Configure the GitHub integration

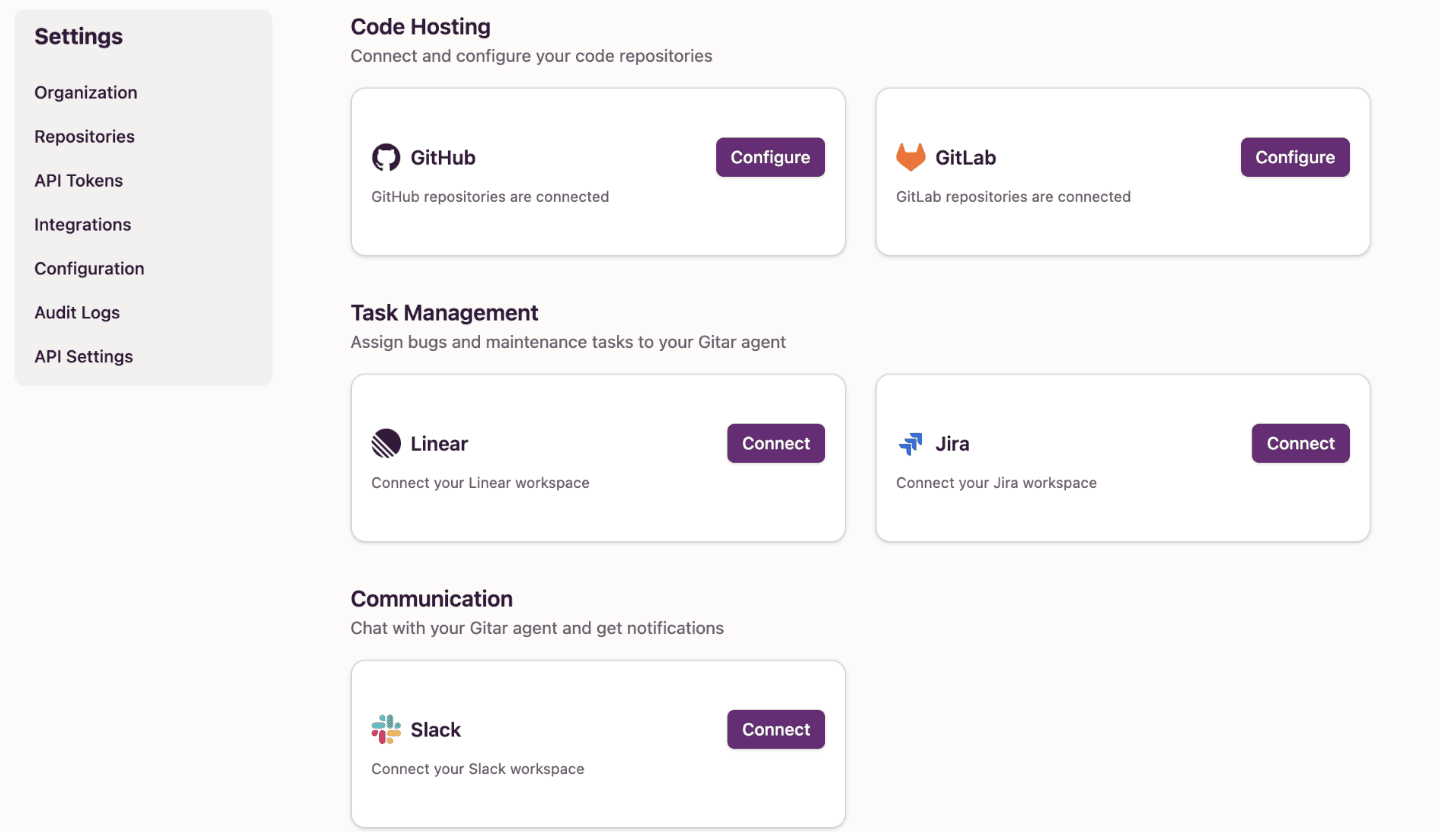tap(770, 157)
